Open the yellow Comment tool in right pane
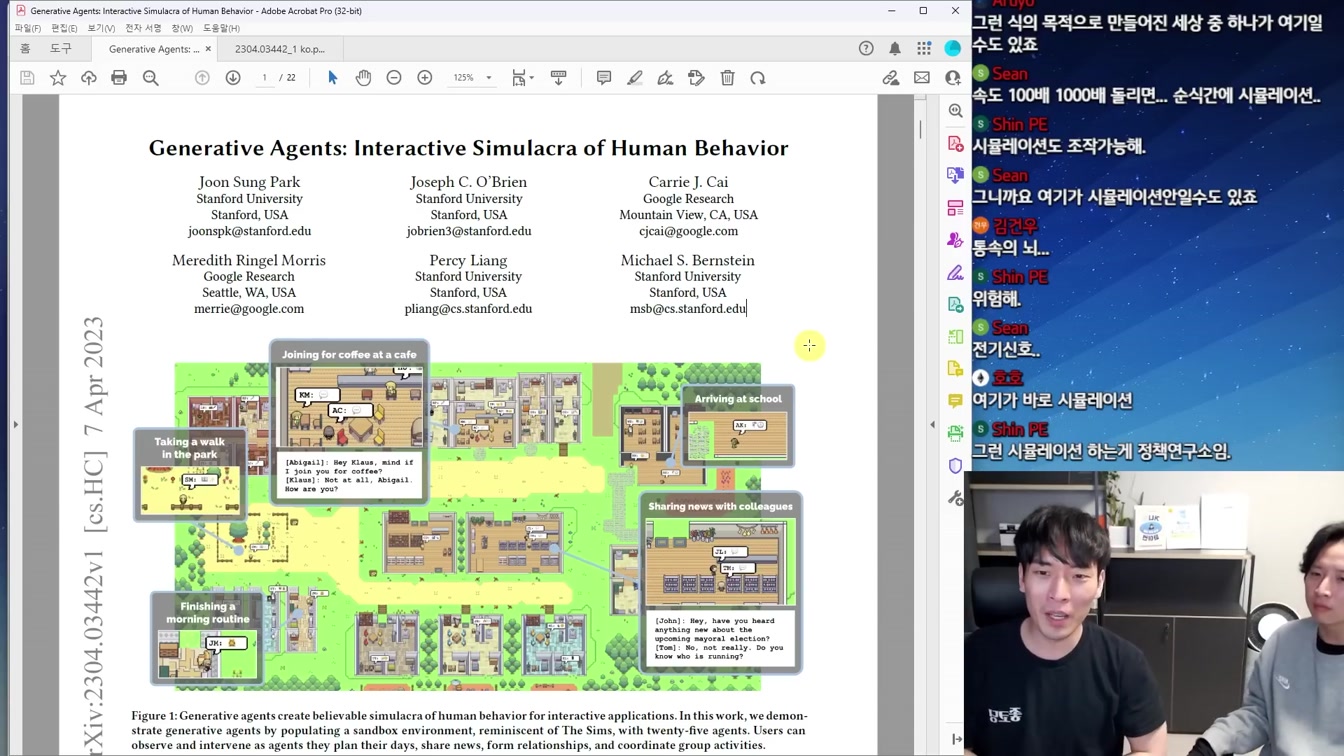 click(x=956, y=400)
